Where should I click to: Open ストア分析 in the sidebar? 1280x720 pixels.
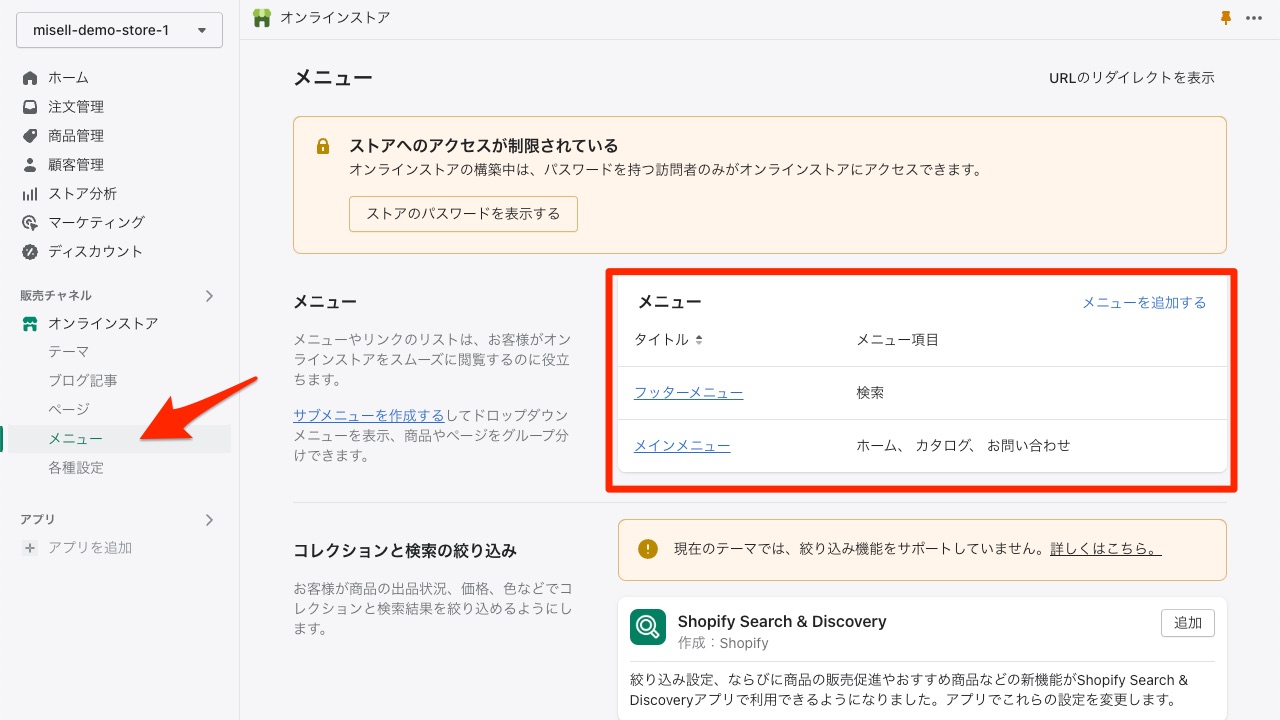click(x=82, y=194)
